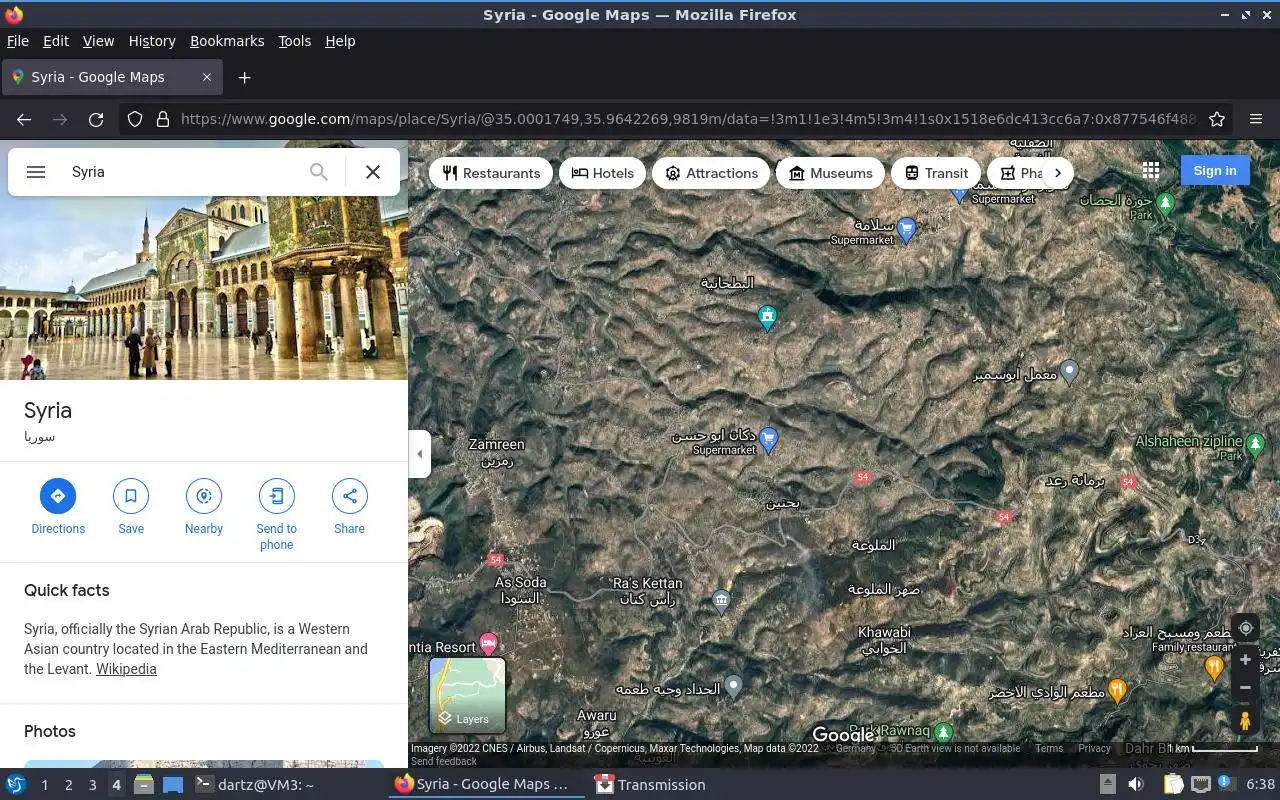The width and height of the screenshot is (1280, 800).
Task: Open the Tools menu
Action: (294, 41)
